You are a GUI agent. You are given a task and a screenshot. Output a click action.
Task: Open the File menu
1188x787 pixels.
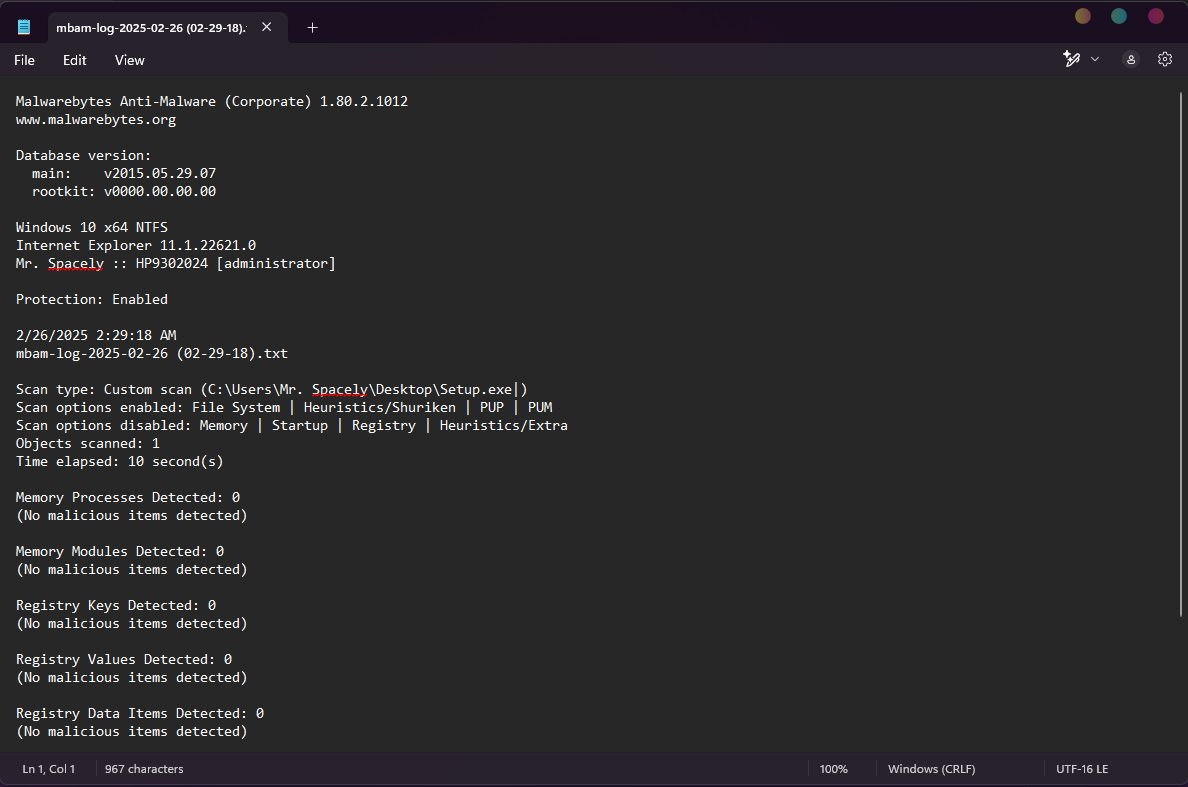click(x=24, y=60)
